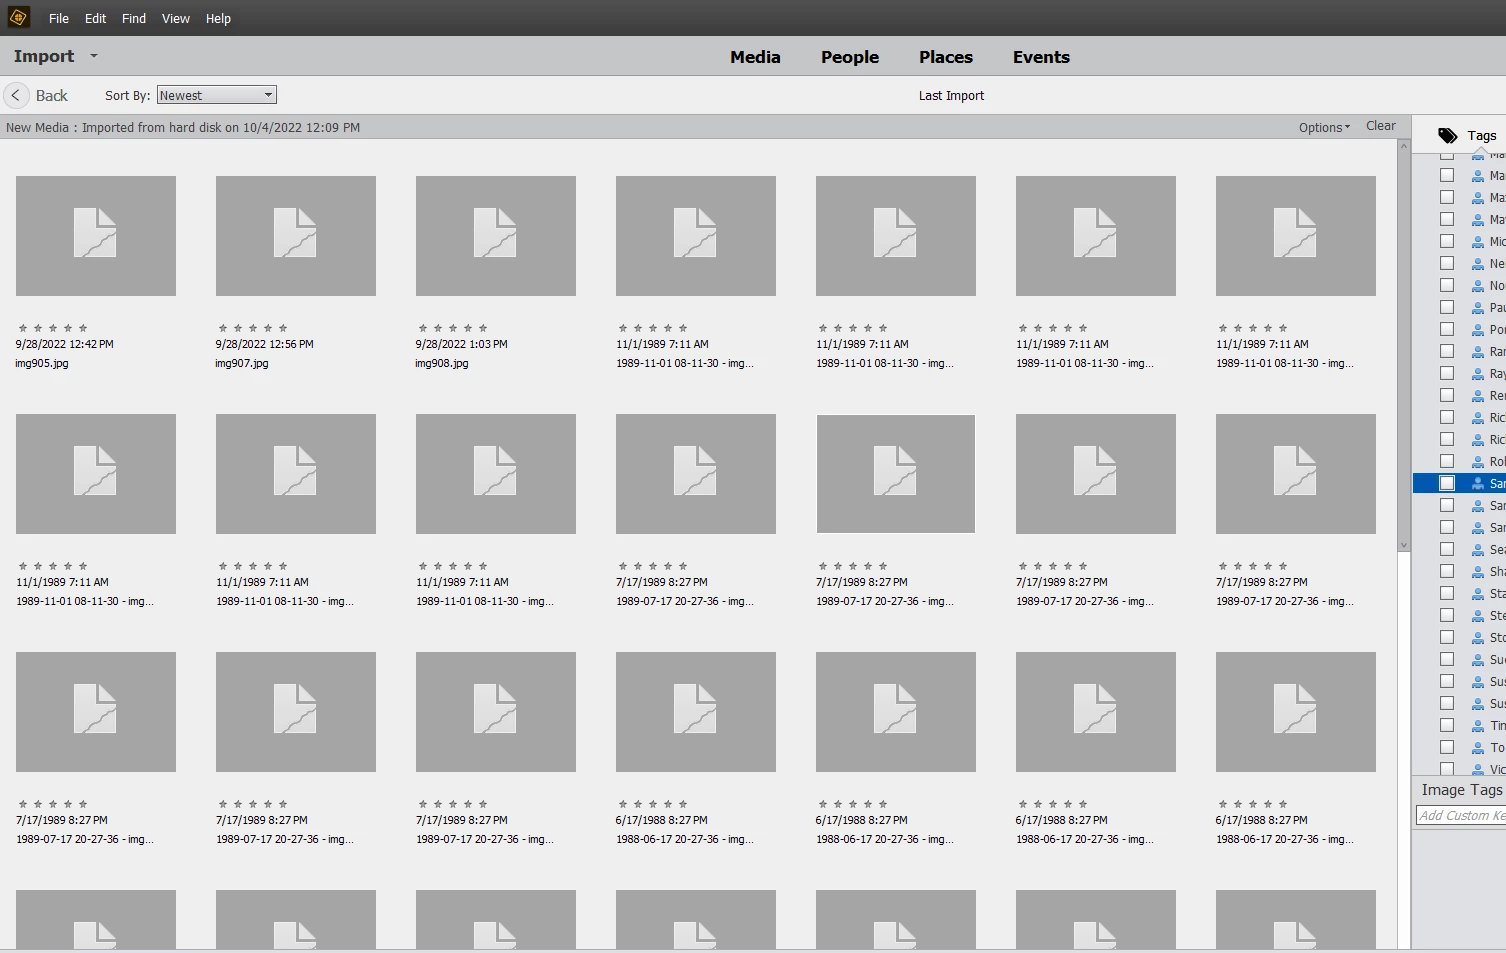Screen dimensions: 1506x953
Task: Click the Back button label
Action: click(52, 95)
